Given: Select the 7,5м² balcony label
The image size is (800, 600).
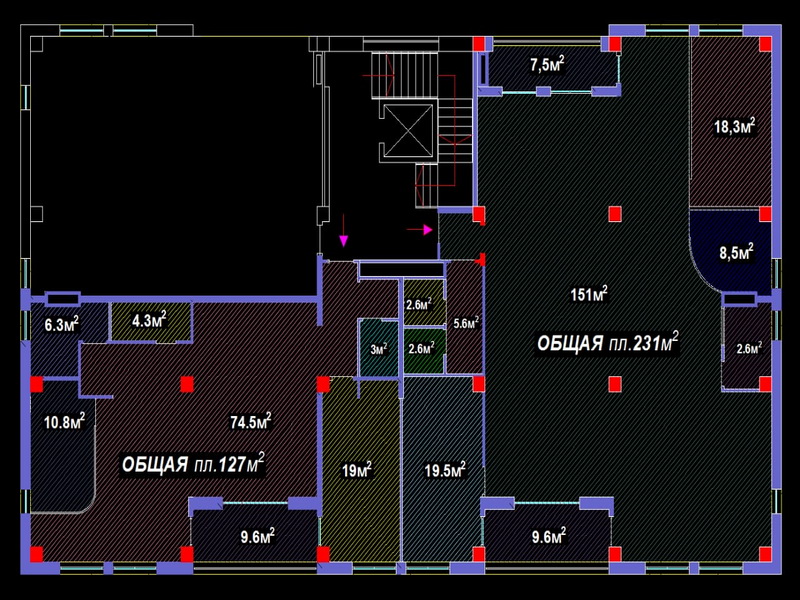Looking at the screenshot, I should [x=547, y=66].
